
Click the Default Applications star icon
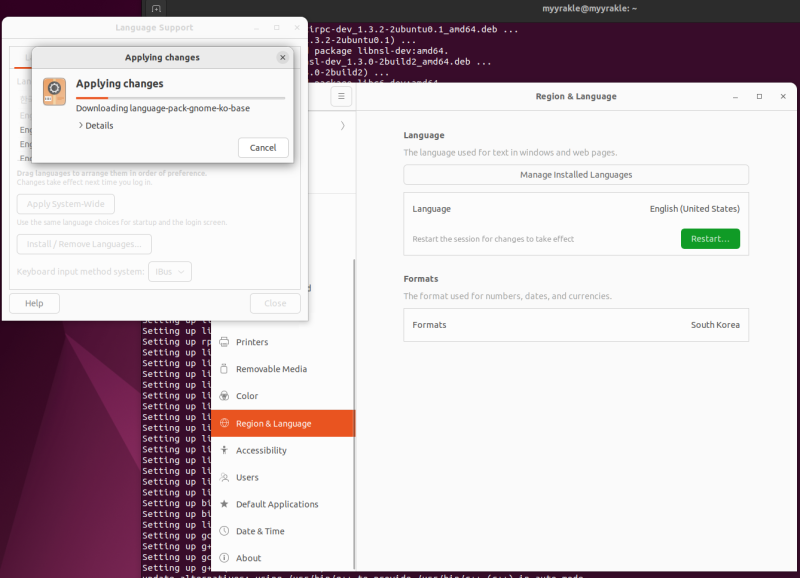tap(225, 504)
